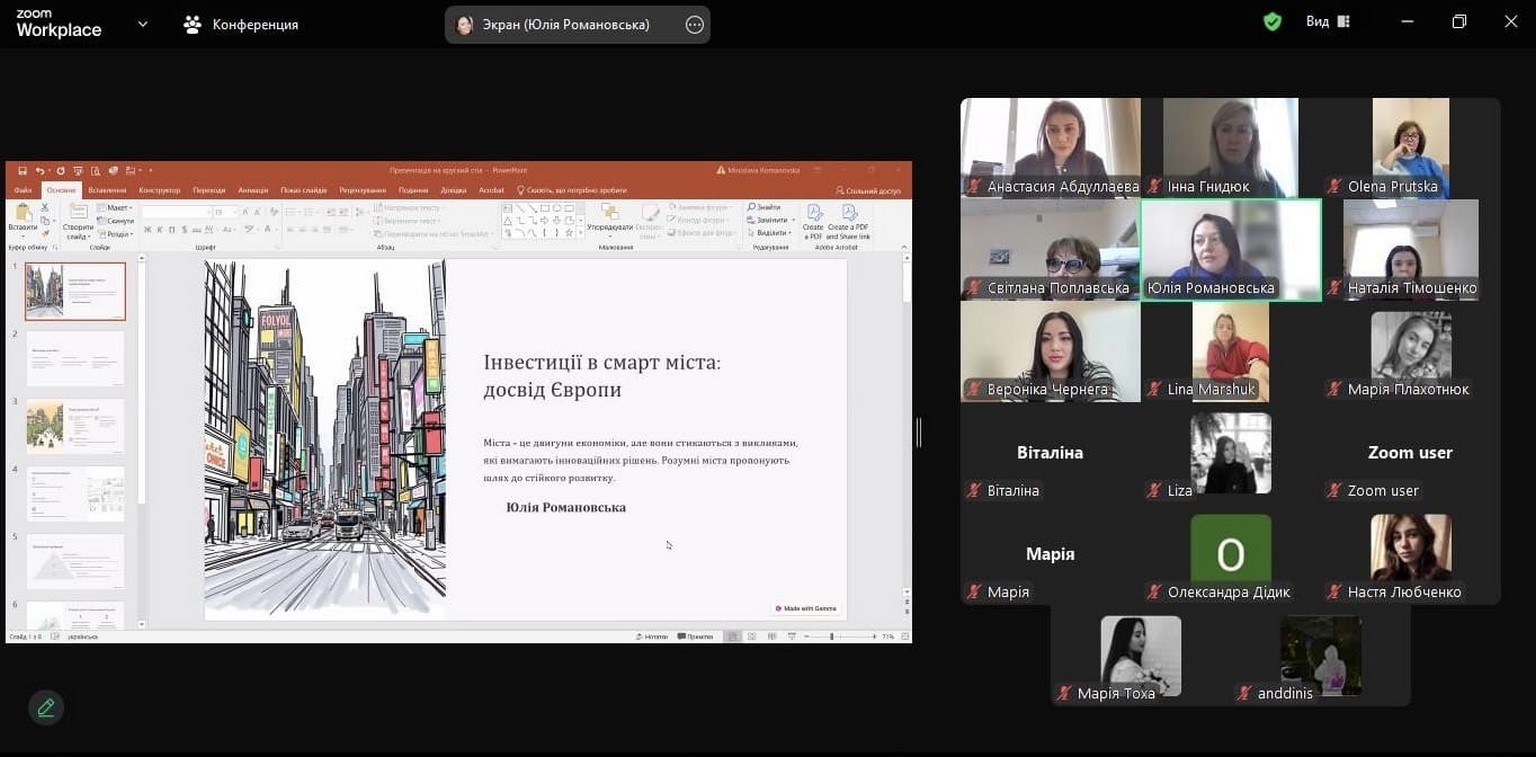Click the zoom slider in PowerPoint status bar

tap(832, 636)
